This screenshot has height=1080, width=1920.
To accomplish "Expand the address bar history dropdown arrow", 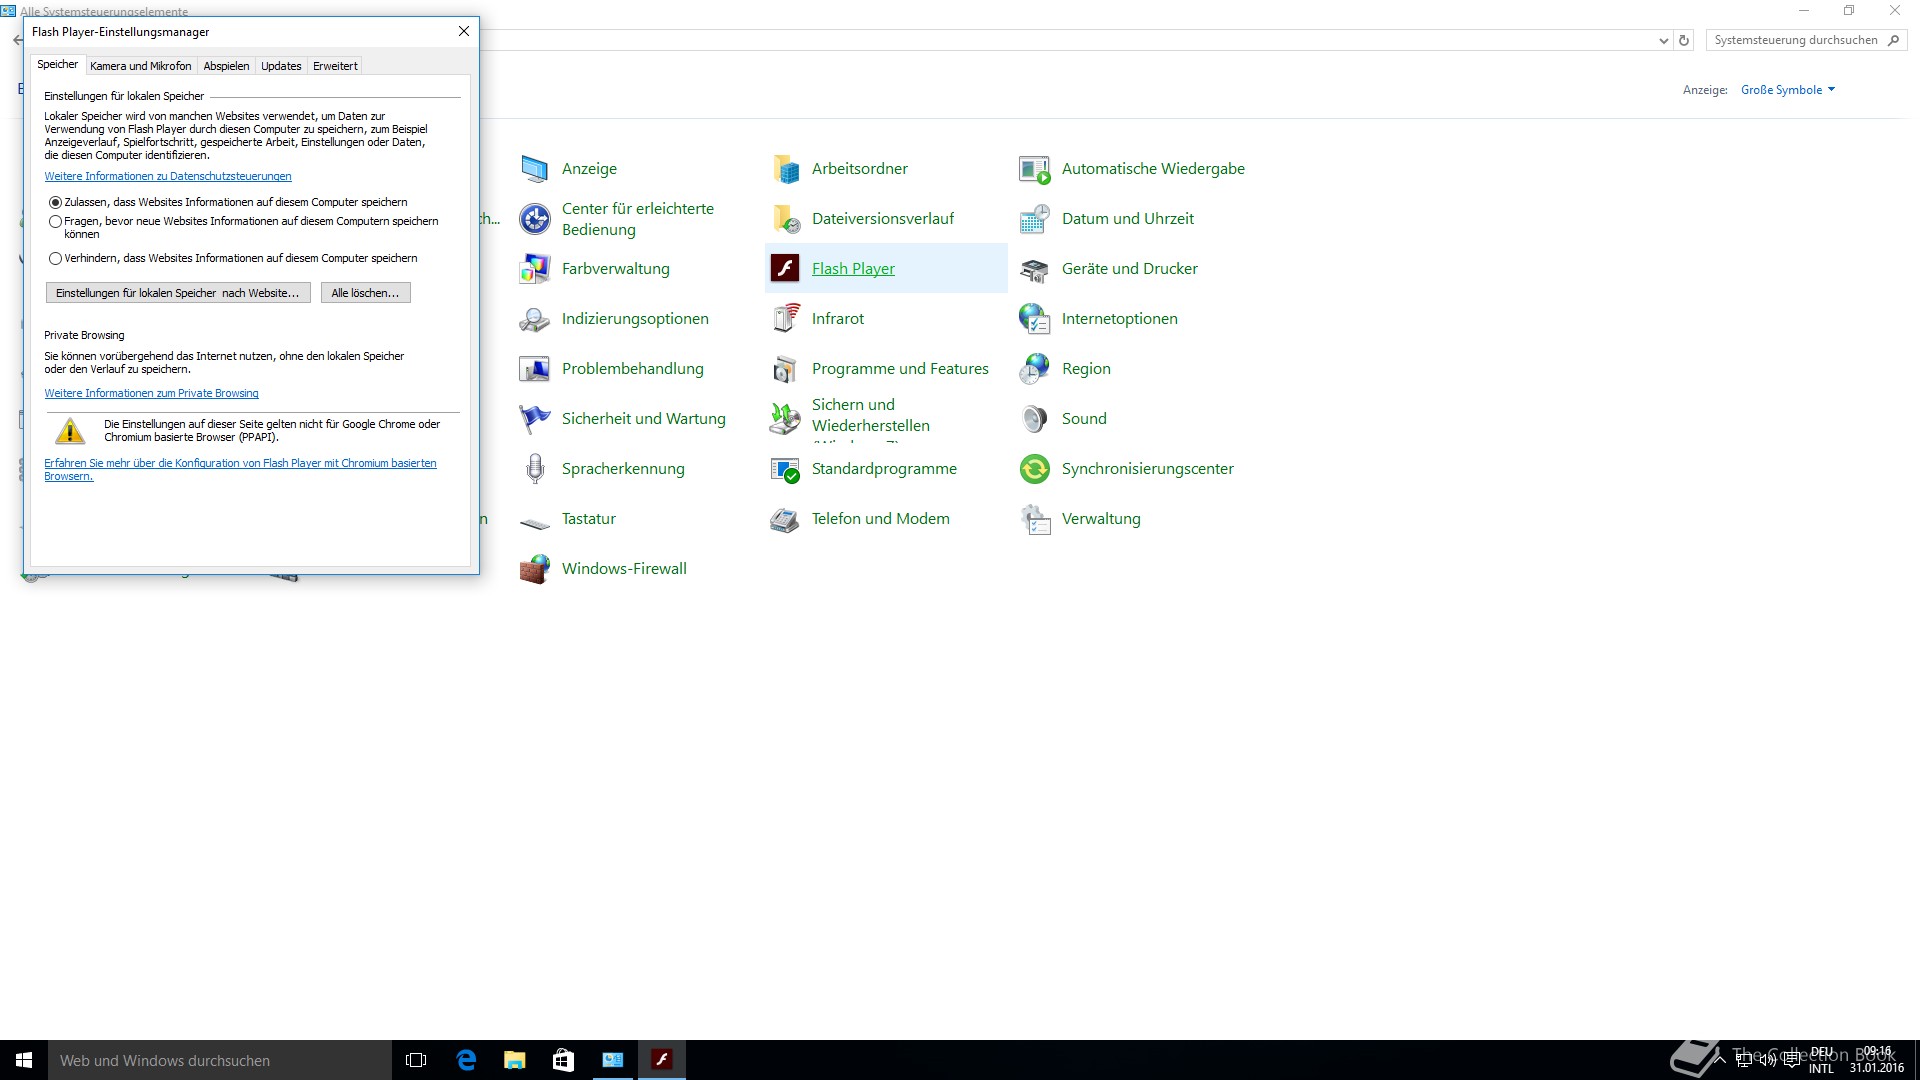I will 1663,41.
